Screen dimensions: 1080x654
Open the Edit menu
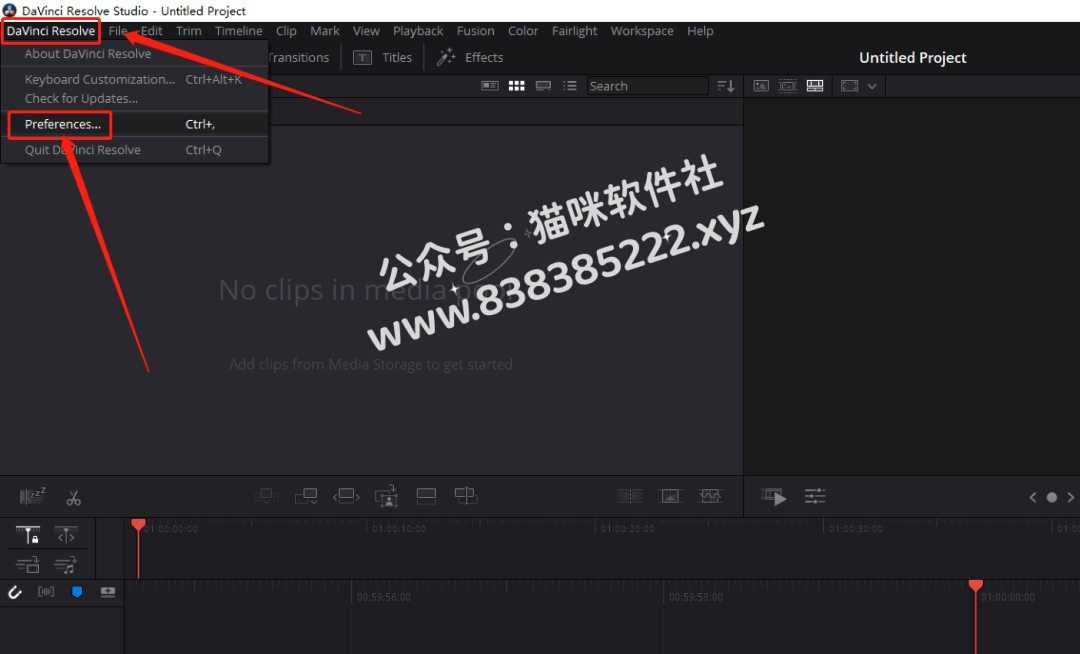[x=152, y=31]
